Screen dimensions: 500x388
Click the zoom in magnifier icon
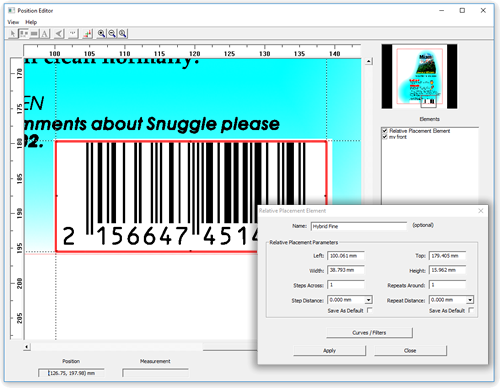point(101,33)
